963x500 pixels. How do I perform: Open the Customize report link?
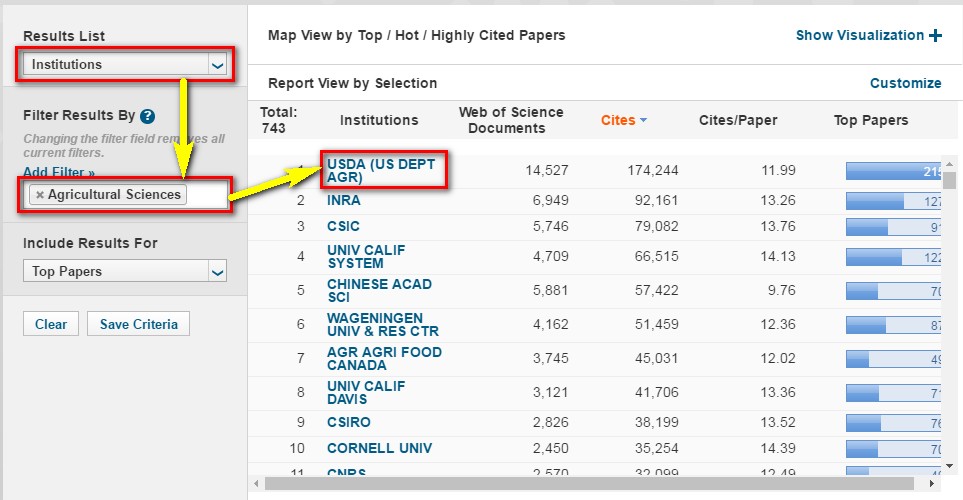(x=905, y=83)
